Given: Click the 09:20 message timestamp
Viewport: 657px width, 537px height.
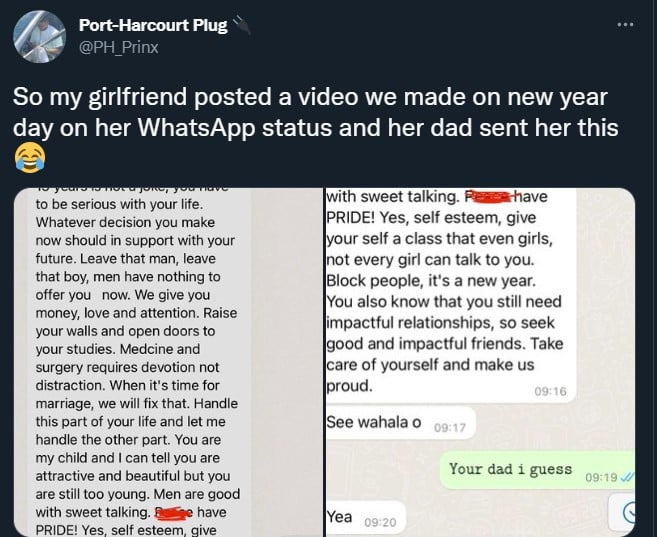Looking at the screenshot, I should [x=380, y=522].
